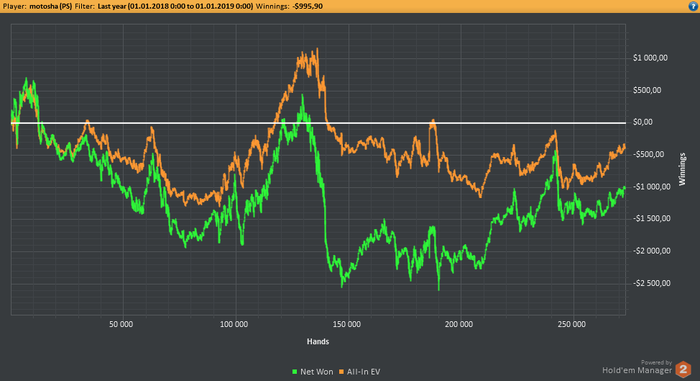This screenshot has height=381, width=700.
Task: Click the $0,00 axis label
Action: point(643,122)
